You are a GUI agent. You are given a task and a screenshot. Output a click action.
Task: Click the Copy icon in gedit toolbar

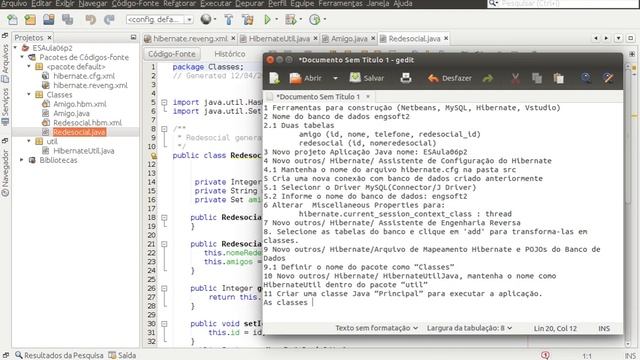pos(537,78)
